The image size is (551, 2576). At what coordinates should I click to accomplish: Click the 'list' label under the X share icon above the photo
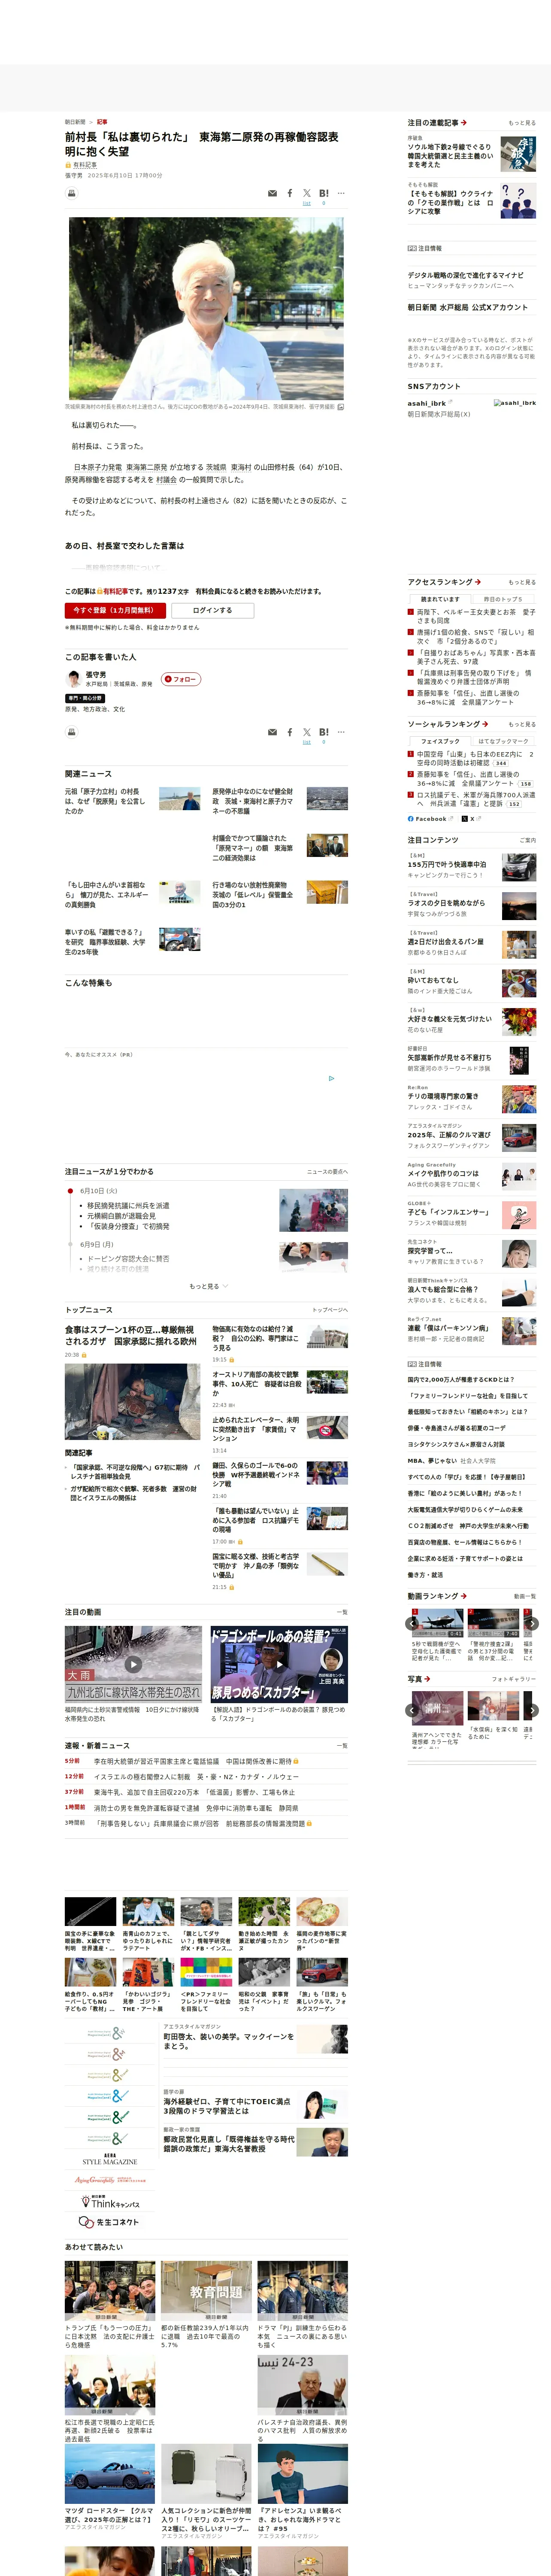pos(307,203)
